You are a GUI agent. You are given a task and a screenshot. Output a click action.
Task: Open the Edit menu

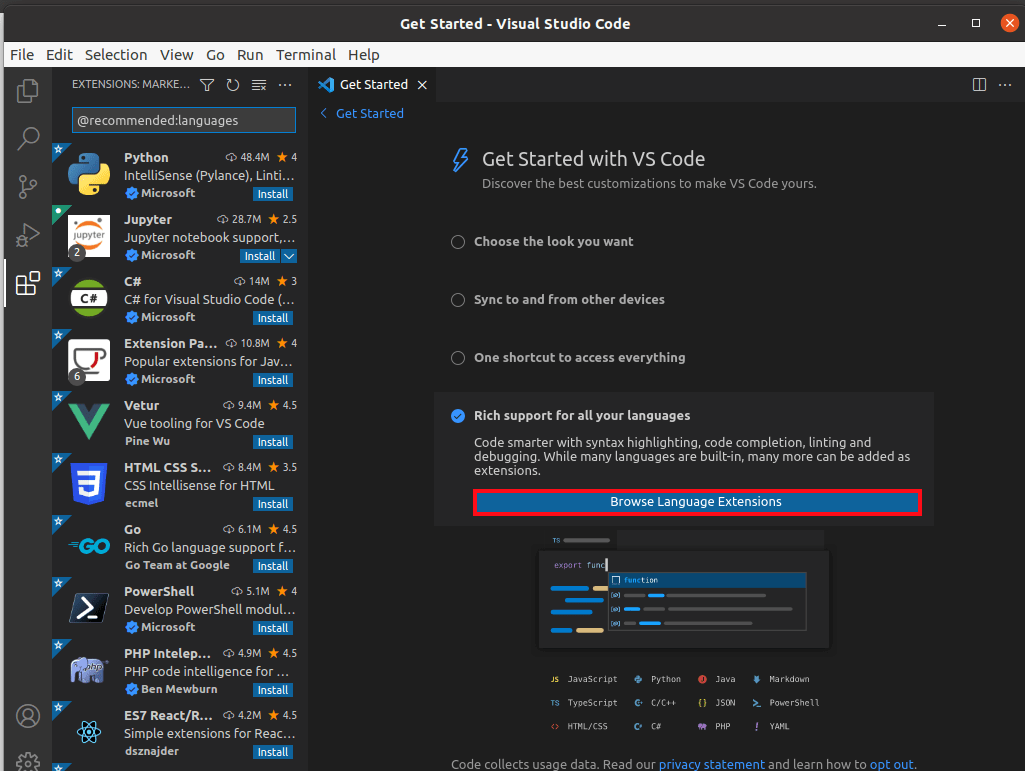coord(59,55)
